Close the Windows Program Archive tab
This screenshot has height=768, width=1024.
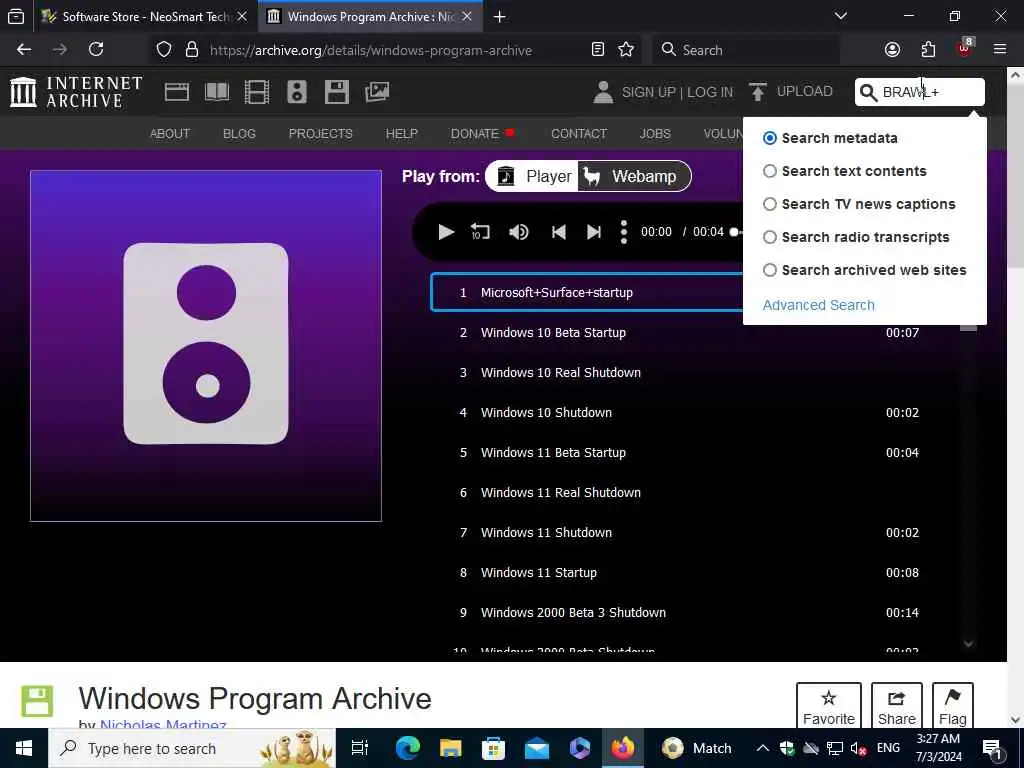click(467, 16)
